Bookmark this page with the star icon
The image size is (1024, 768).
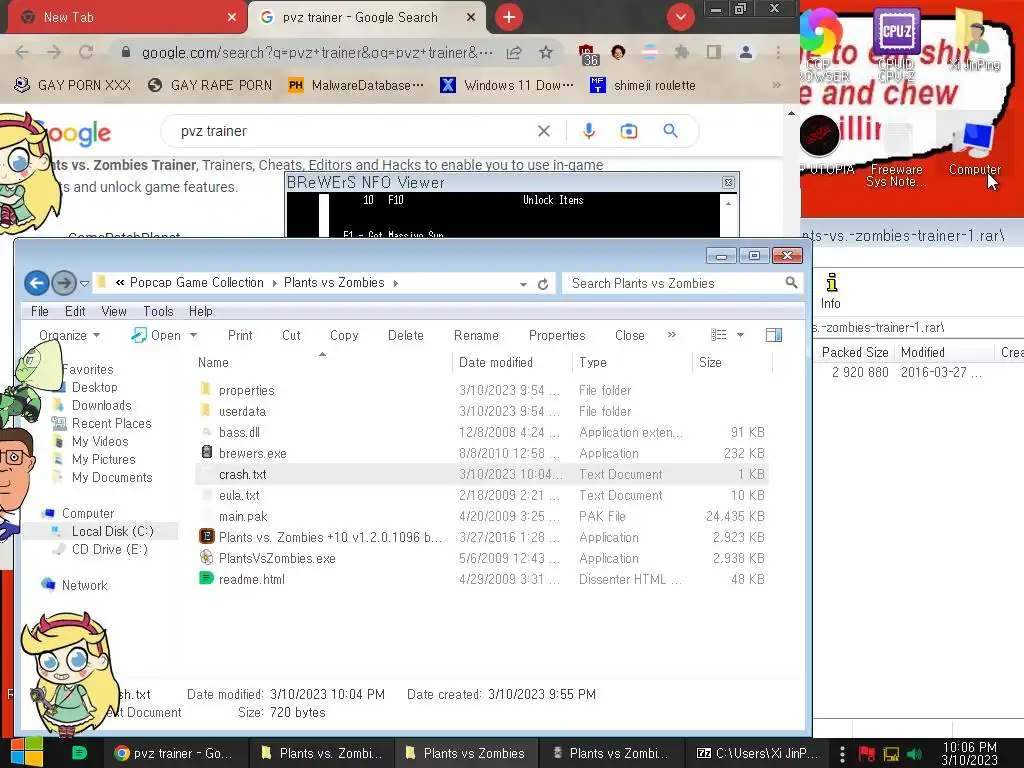pos(546,52)
